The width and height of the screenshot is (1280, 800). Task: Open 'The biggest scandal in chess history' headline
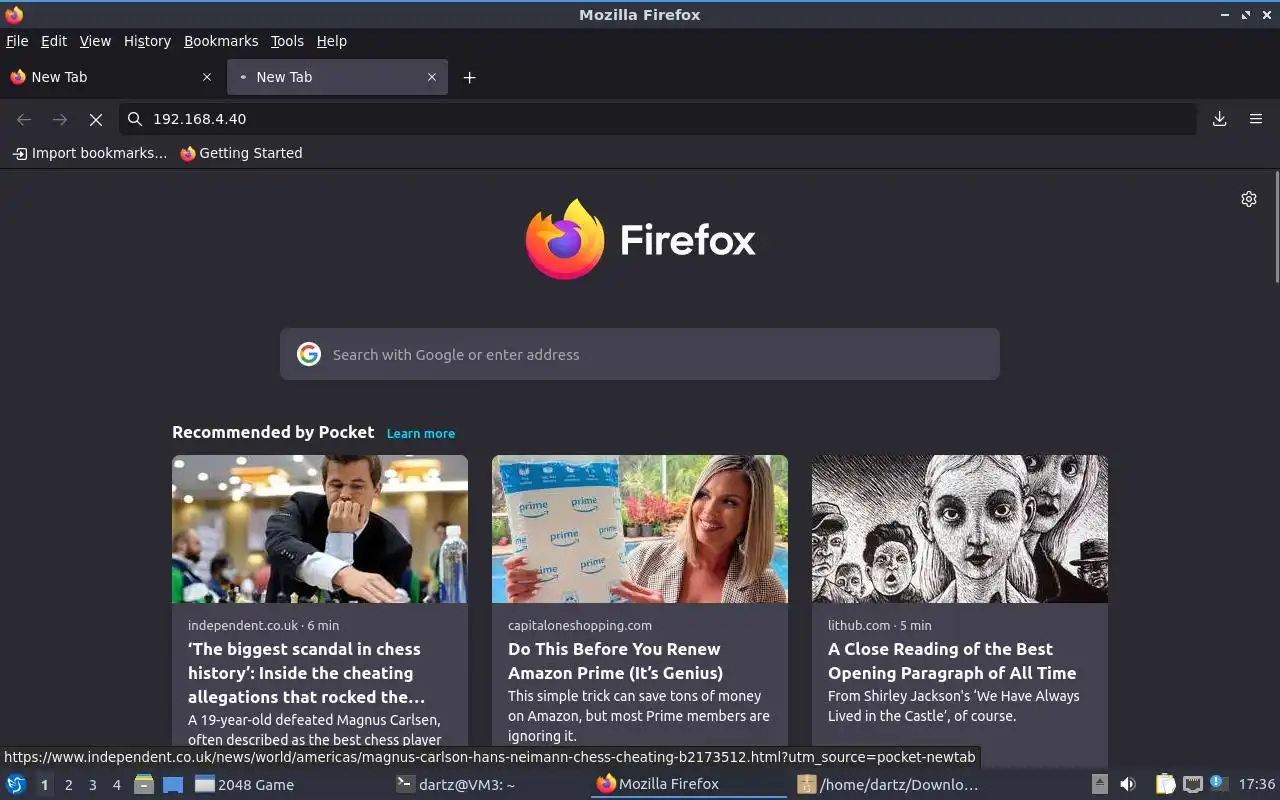coord(306,673)
